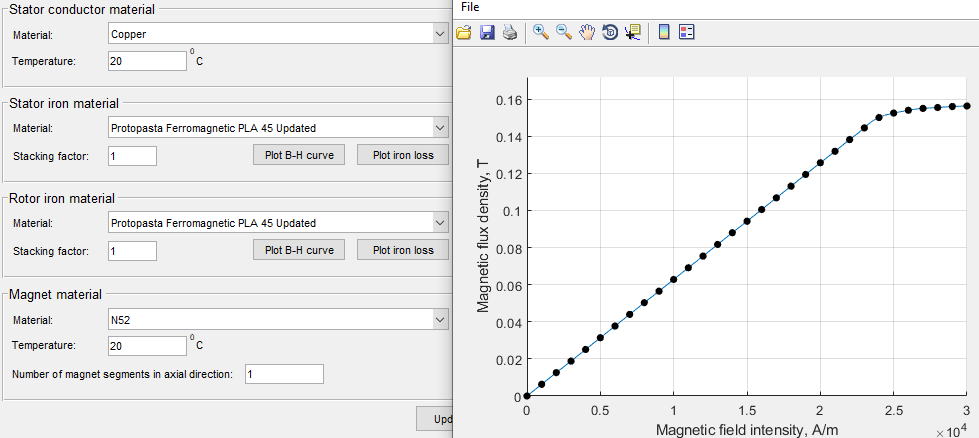Save the figure with the floppy disk icon
The image size is (979, 438).
487,32
